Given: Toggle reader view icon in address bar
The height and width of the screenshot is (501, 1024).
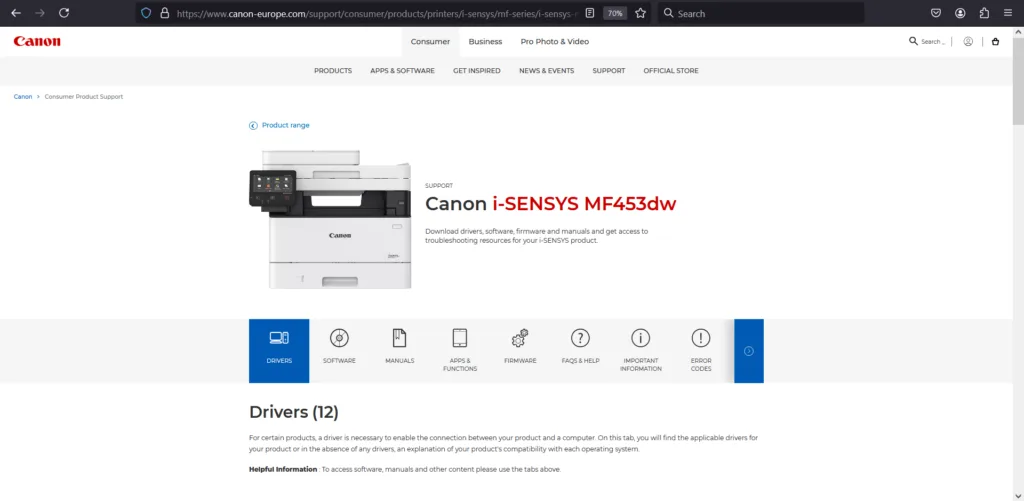Looking at the screenshot, I should [x=590, y=13].
